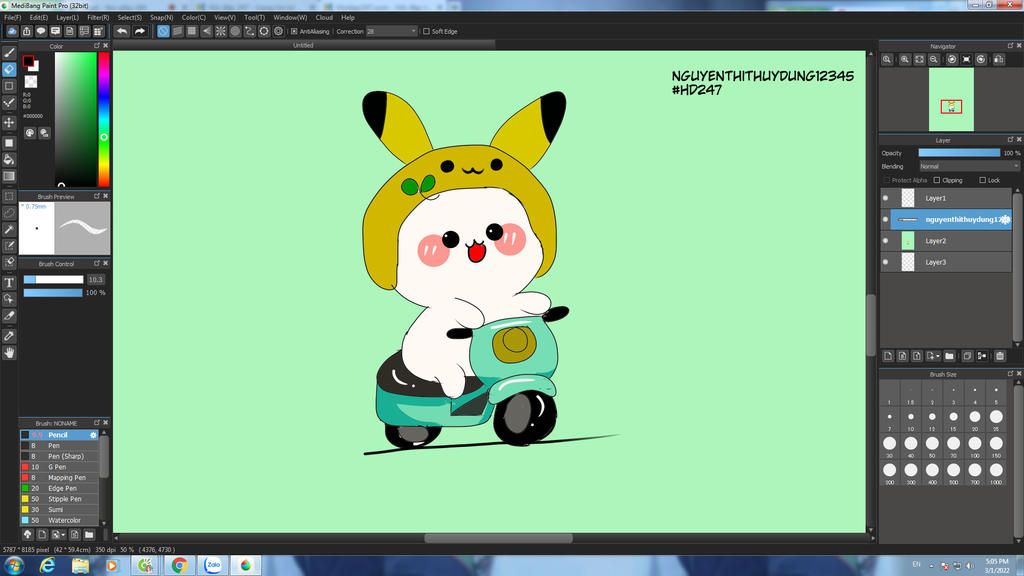Select the G Pen brush
Screen dimensions: 1024x576
(x=58, y=467)
